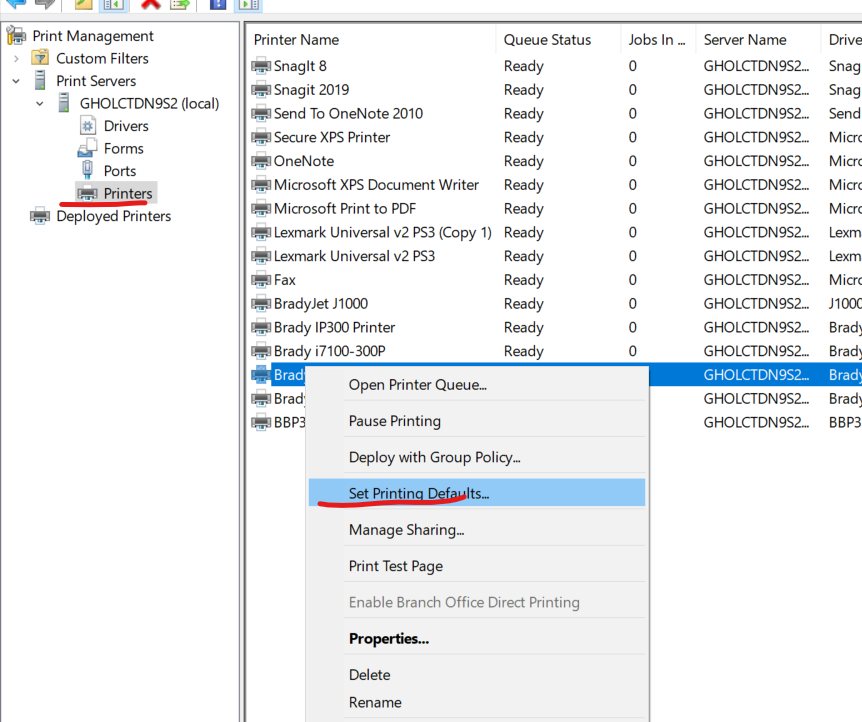Collapse the GHOLCTDN9S2 (local) server node
Image resolution: width=862 pixels, height=722 pixels.
tap(40, 103)
